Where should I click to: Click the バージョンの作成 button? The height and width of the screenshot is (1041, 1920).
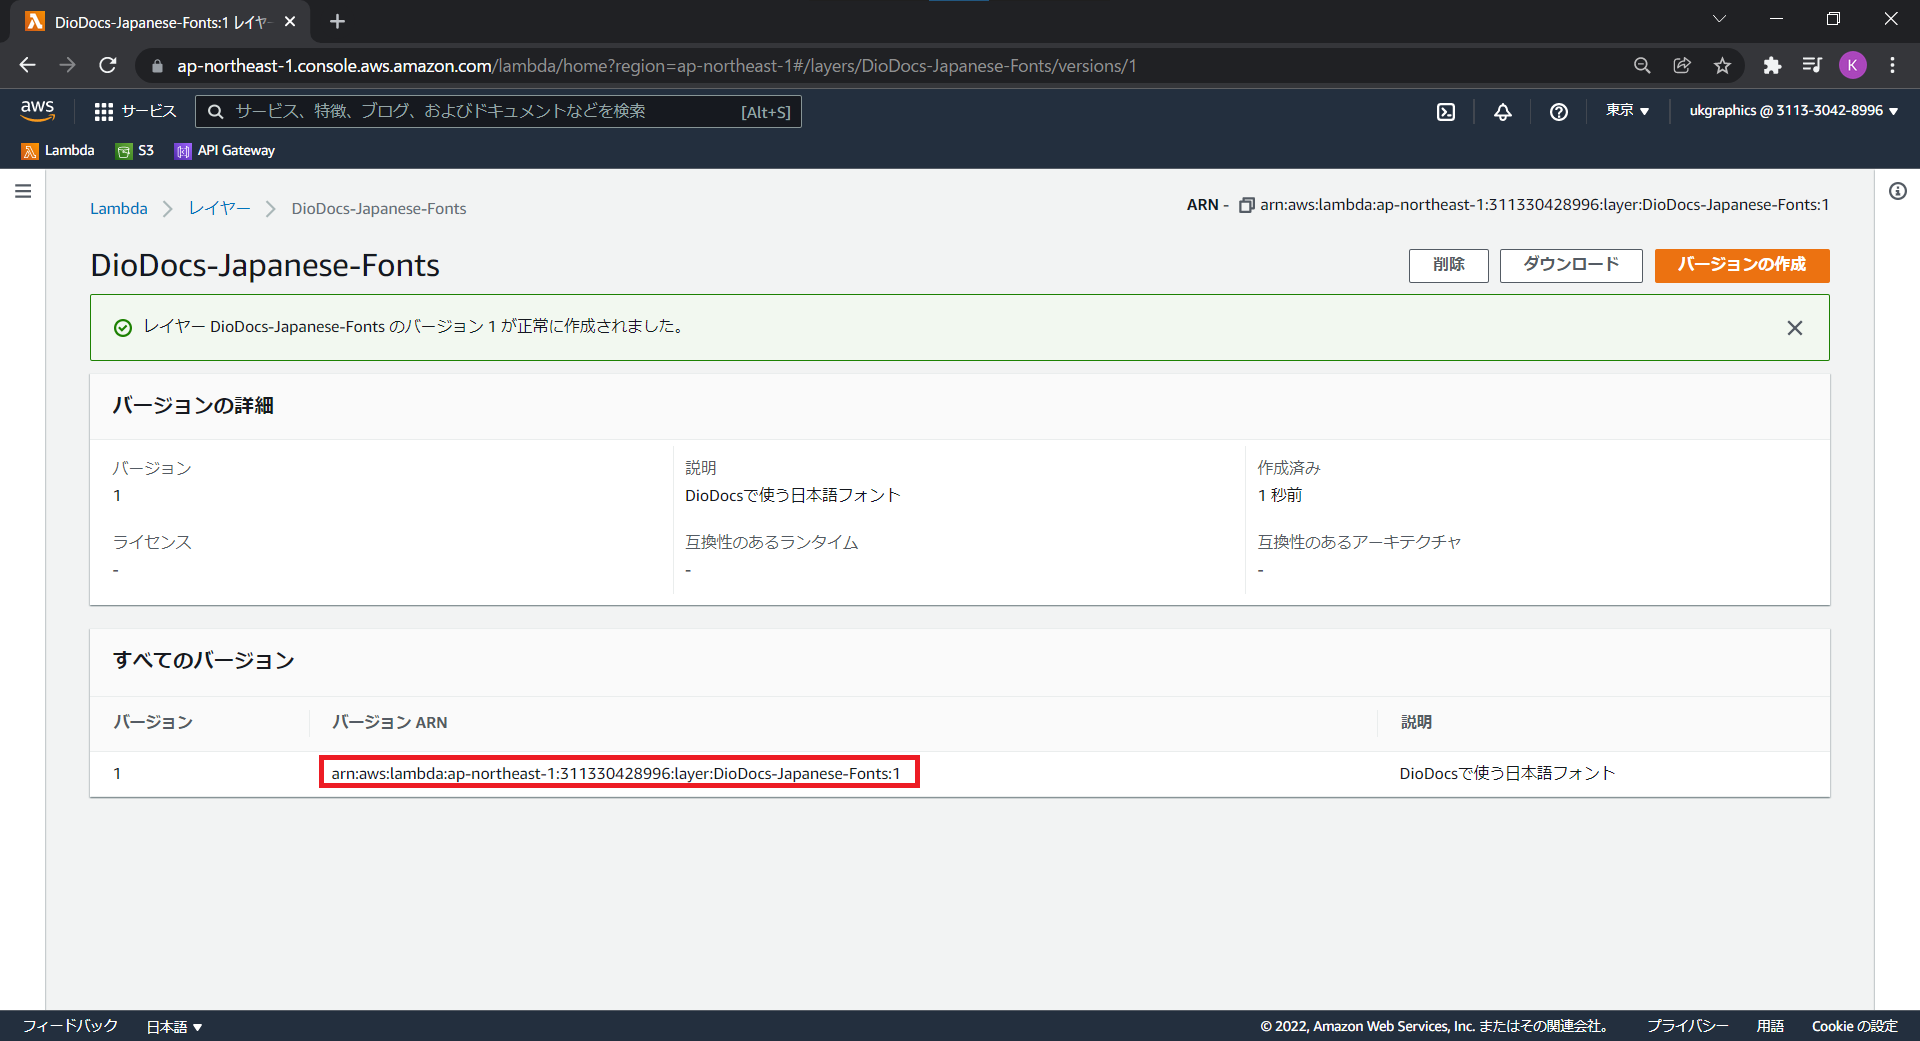click(1741, 265)
